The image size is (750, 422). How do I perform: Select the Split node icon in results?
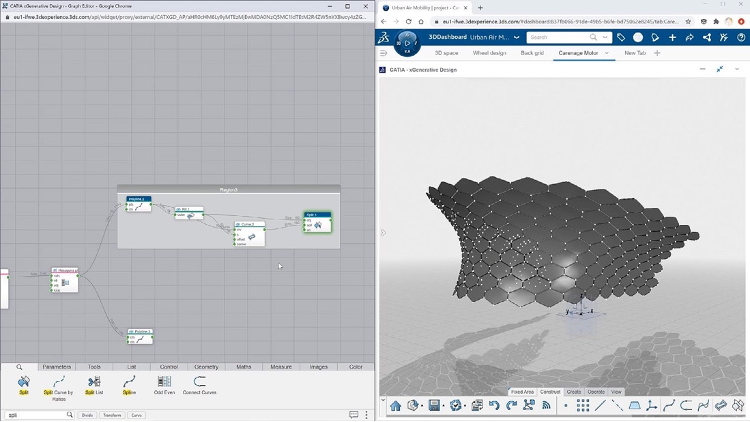tap(23, 382)
